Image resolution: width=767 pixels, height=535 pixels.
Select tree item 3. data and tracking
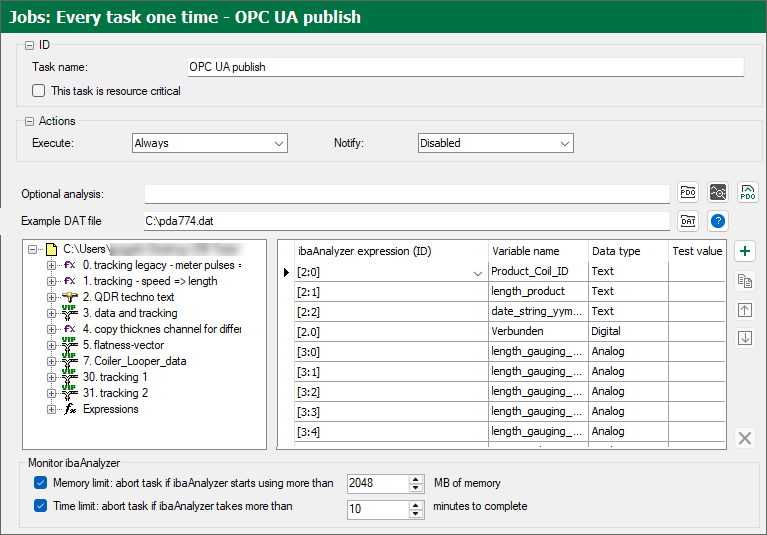click(x=130, y=313)
